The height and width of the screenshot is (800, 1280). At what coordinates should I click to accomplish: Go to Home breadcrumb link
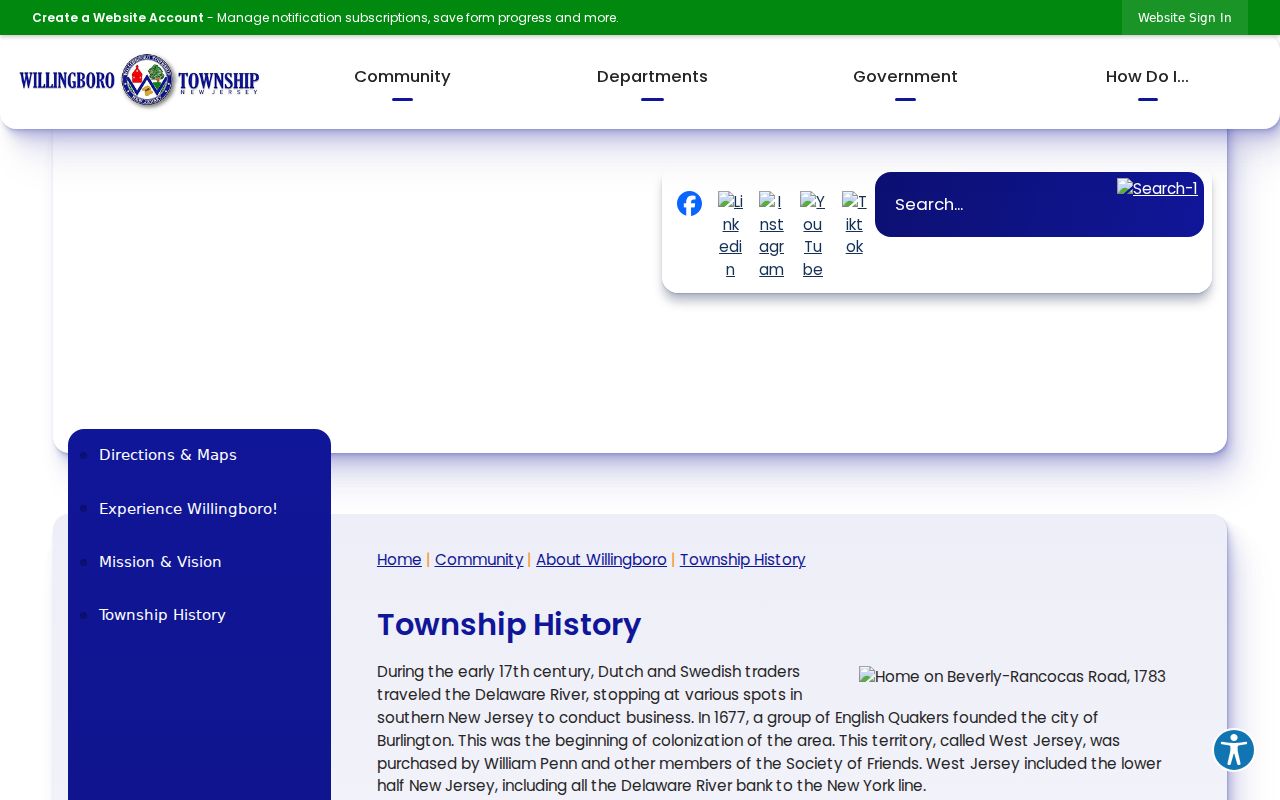pyautogui.click(x=399, y=560)
